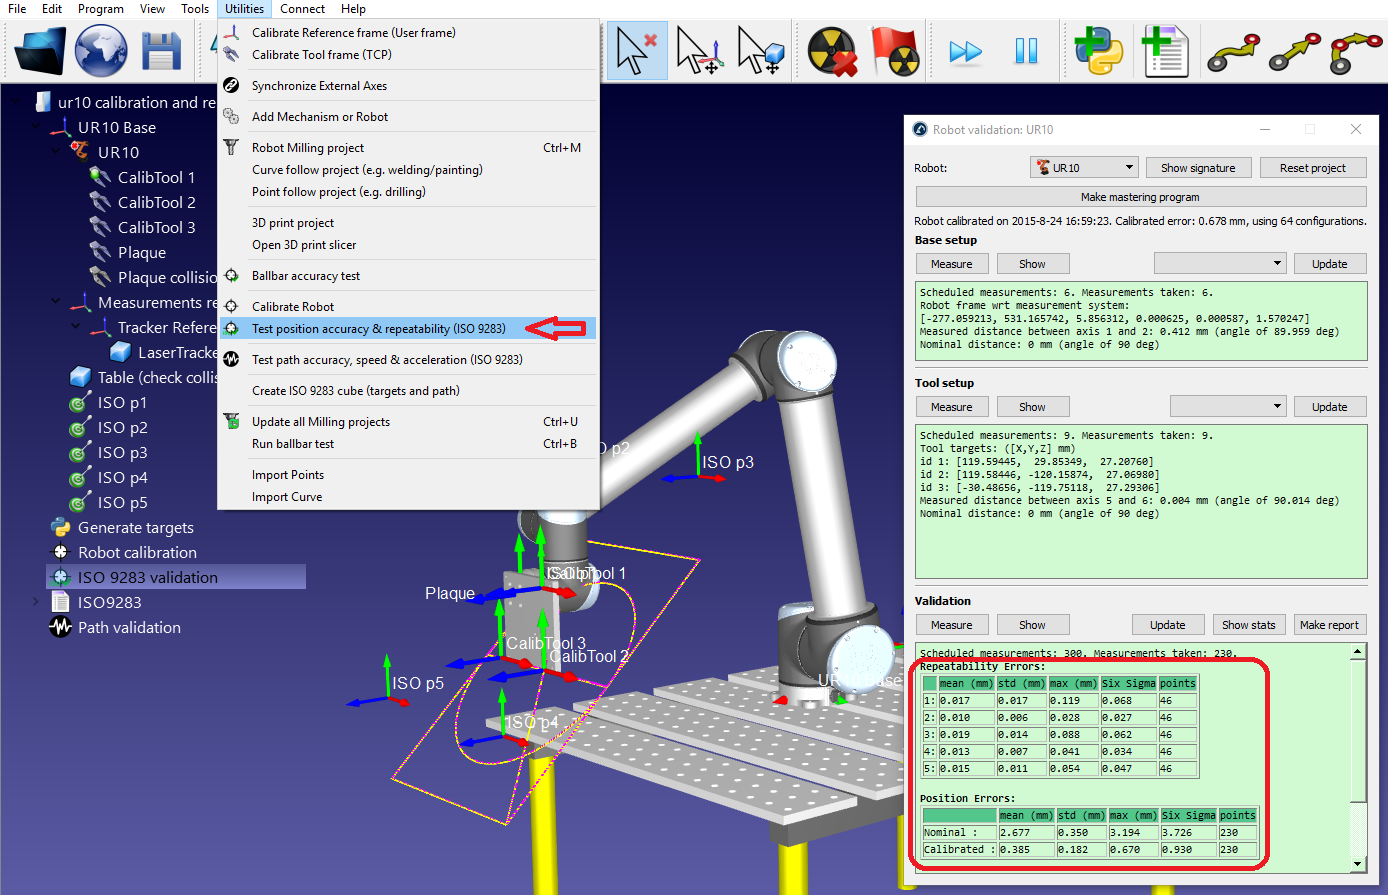Click the fast simulation double-arrow icon

[x=965, y=51]
